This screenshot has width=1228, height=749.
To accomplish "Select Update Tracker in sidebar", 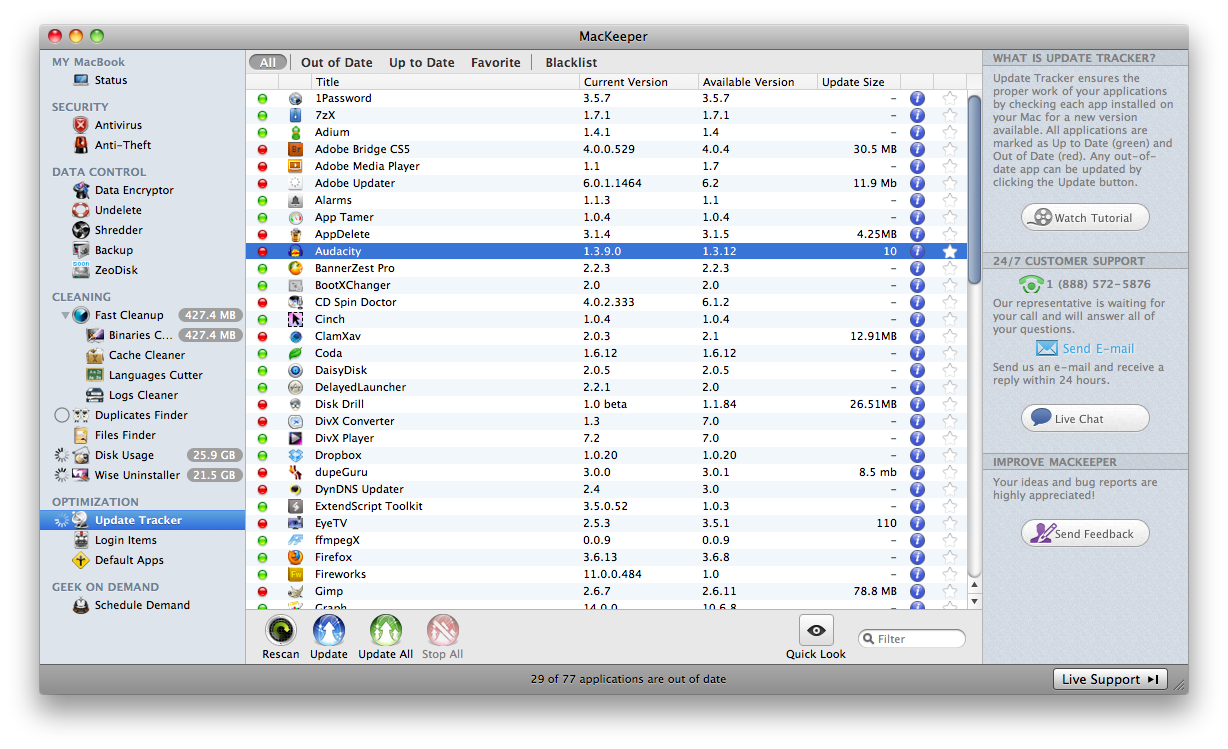I will (142, 520).
